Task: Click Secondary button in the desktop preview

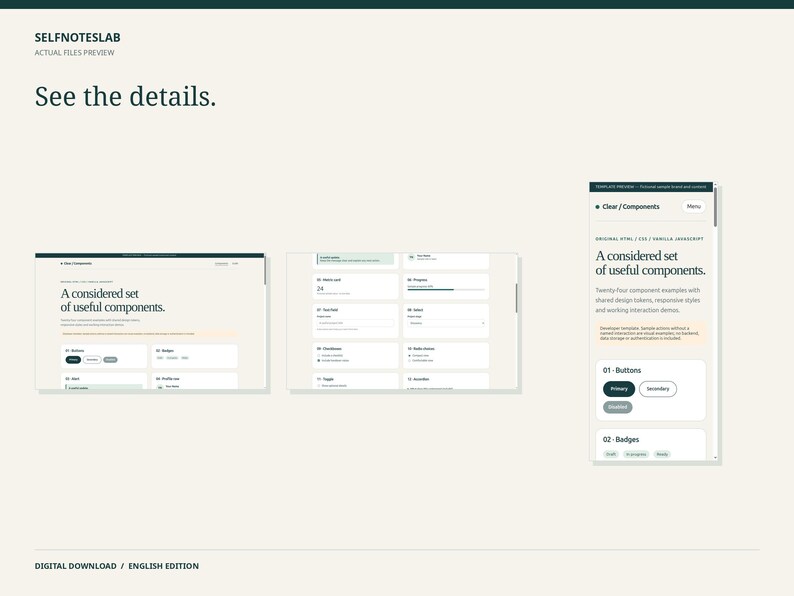Action: [92, 360]
